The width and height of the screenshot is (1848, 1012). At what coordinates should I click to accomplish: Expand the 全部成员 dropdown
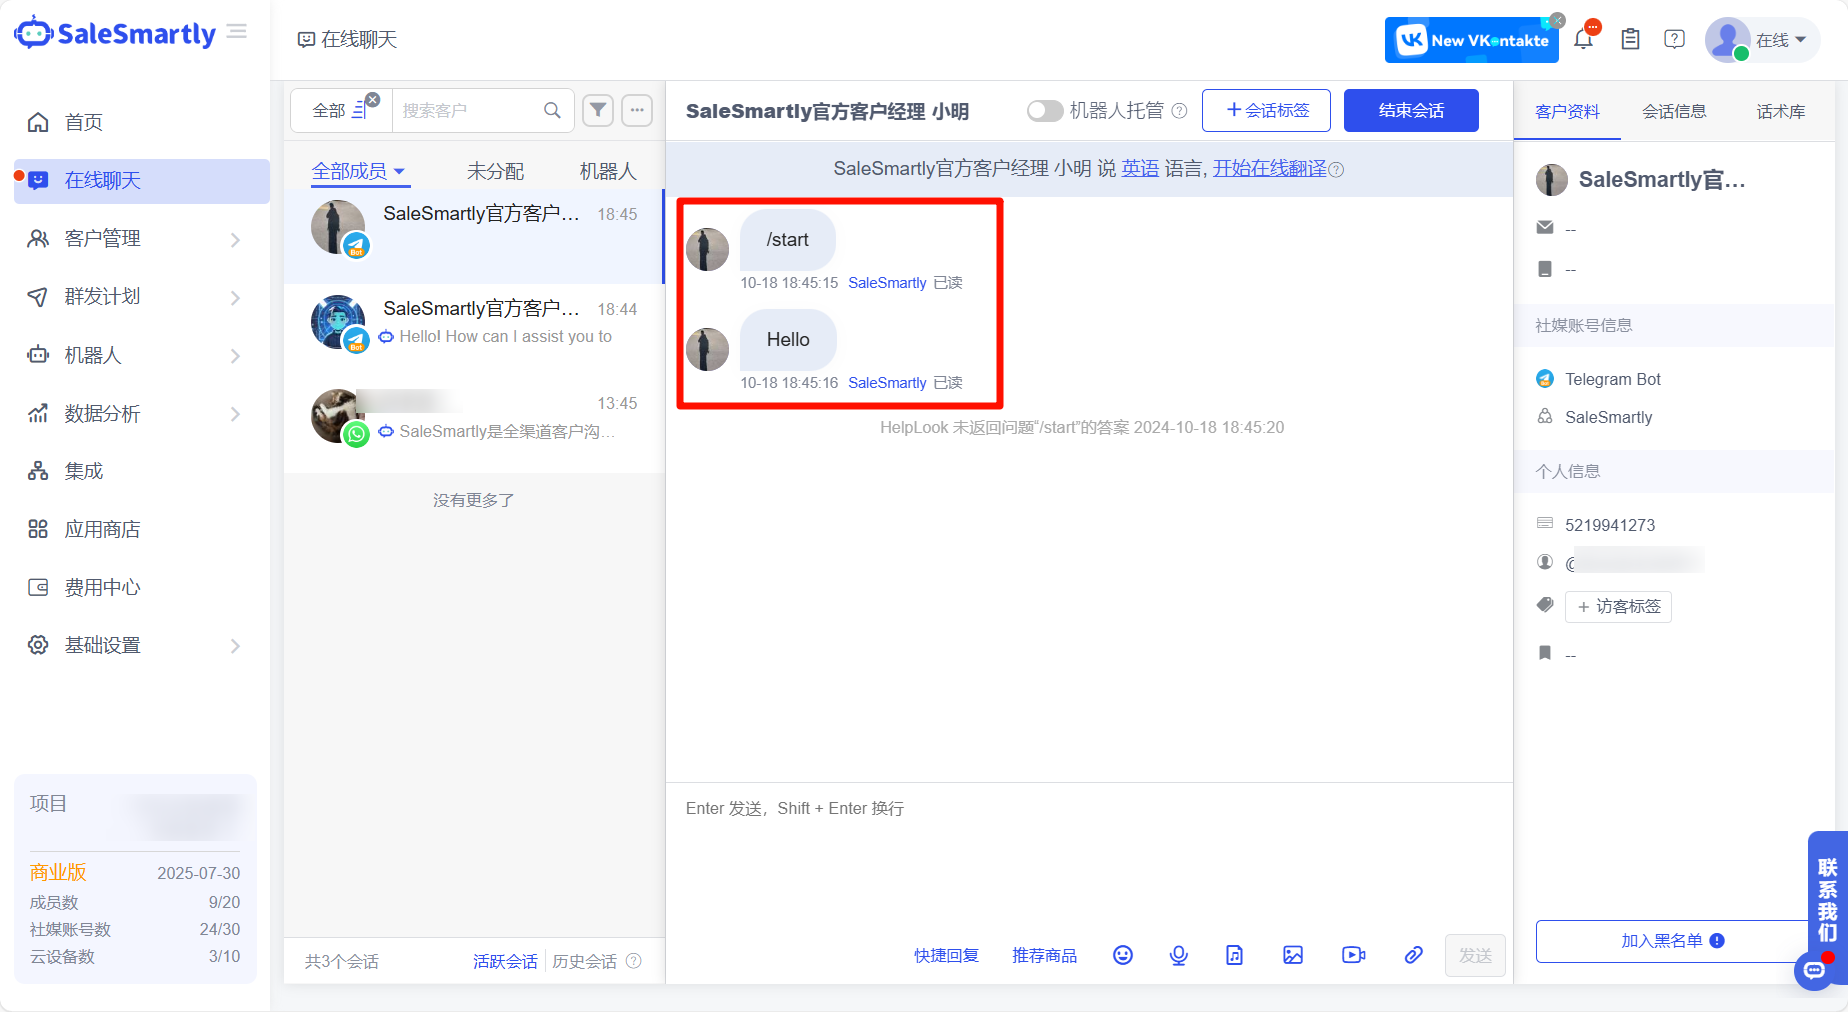(x=359, y=170)
